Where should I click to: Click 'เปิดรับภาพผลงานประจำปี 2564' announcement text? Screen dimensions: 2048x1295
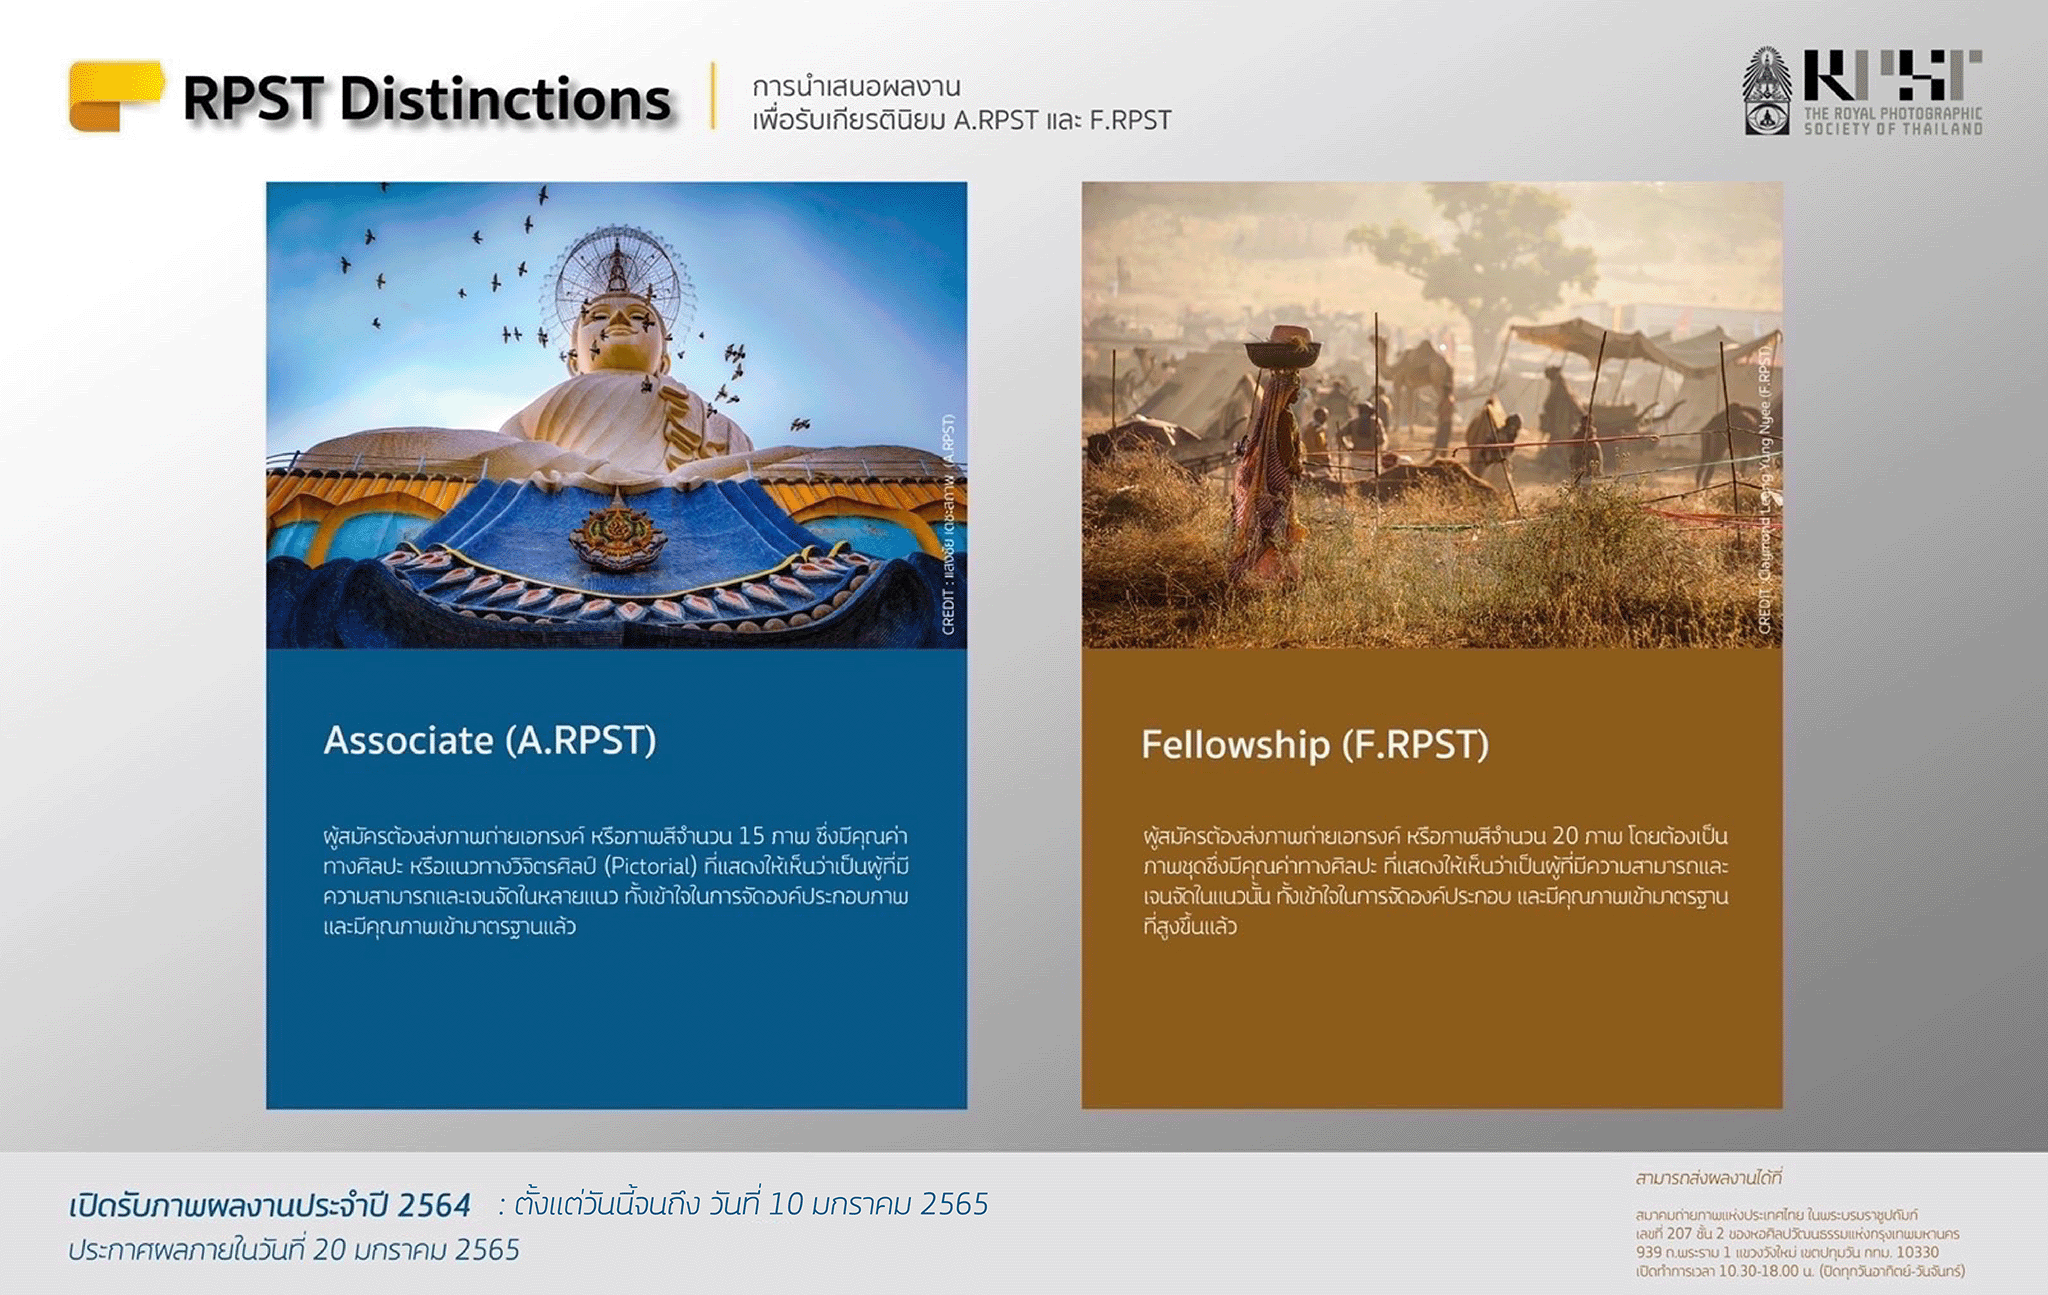point(270,1205)
